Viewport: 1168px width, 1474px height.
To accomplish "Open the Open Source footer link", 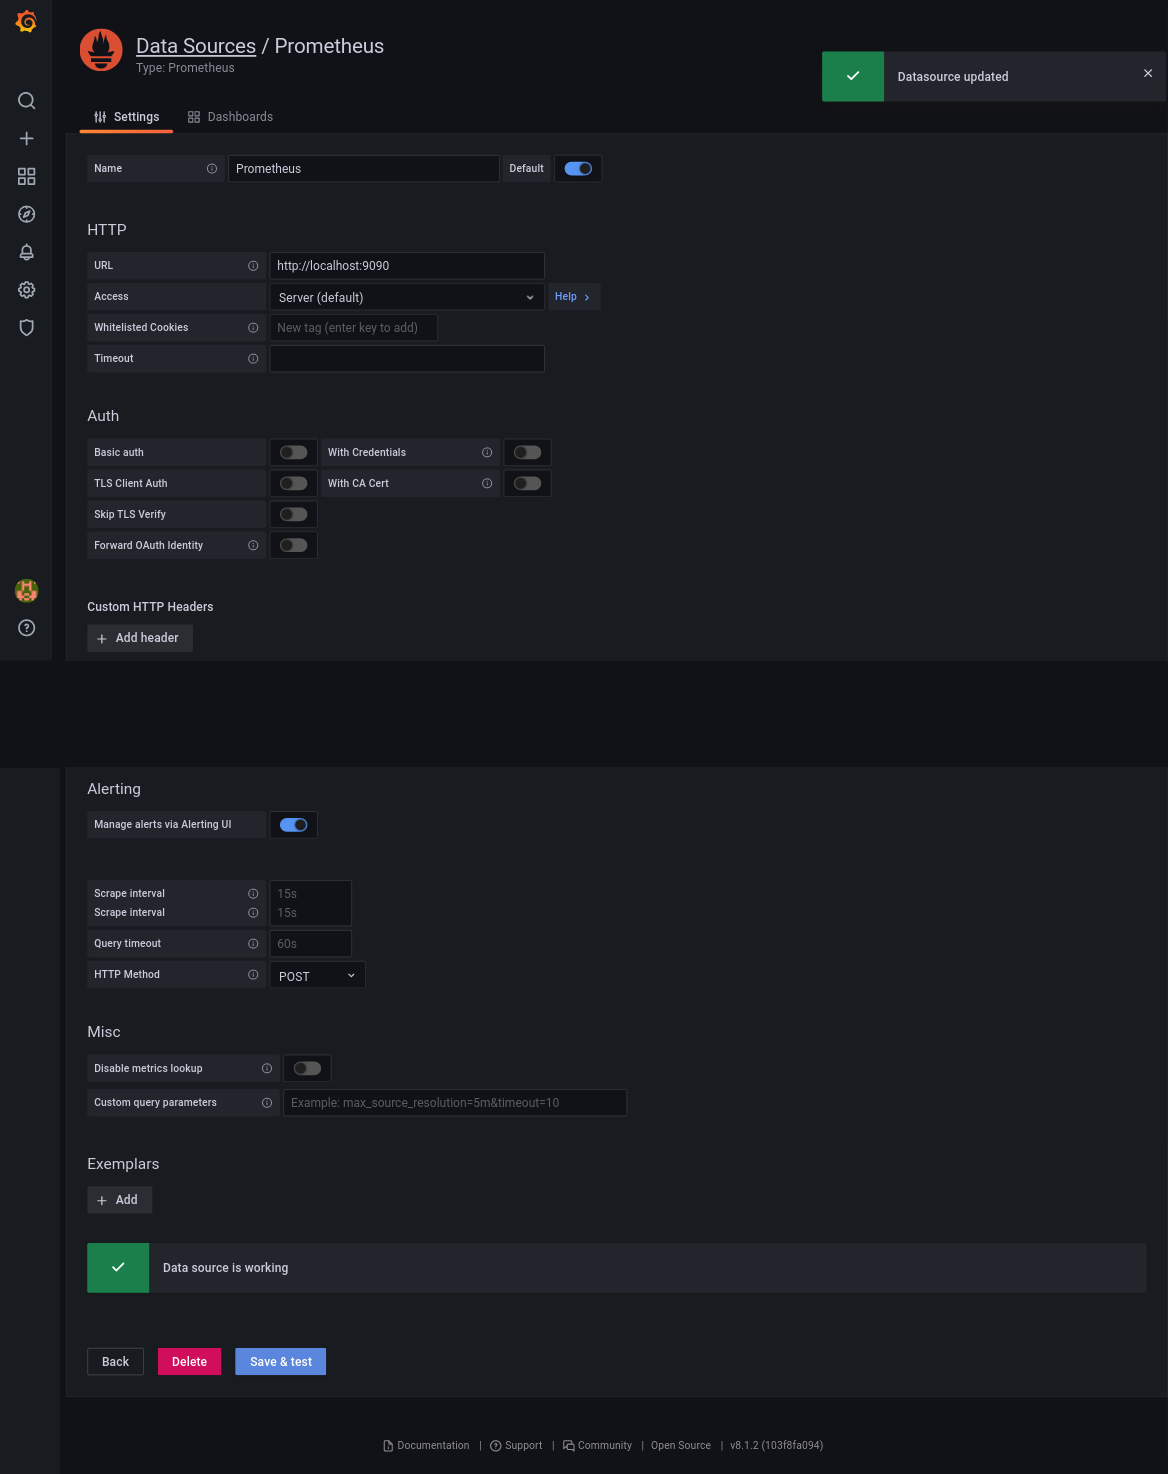I will [681, 1446].
